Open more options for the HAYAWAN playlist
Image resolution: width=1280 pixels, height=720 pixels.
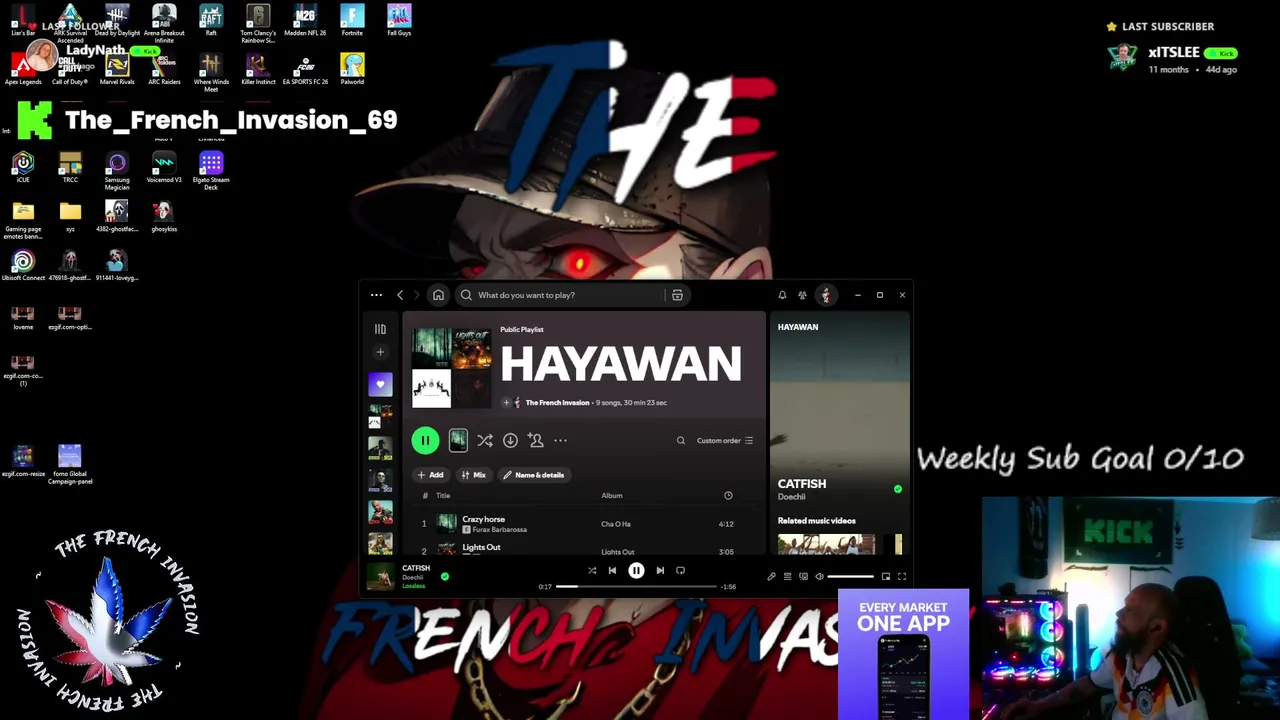pyautogui.click(x=560, y=440)
